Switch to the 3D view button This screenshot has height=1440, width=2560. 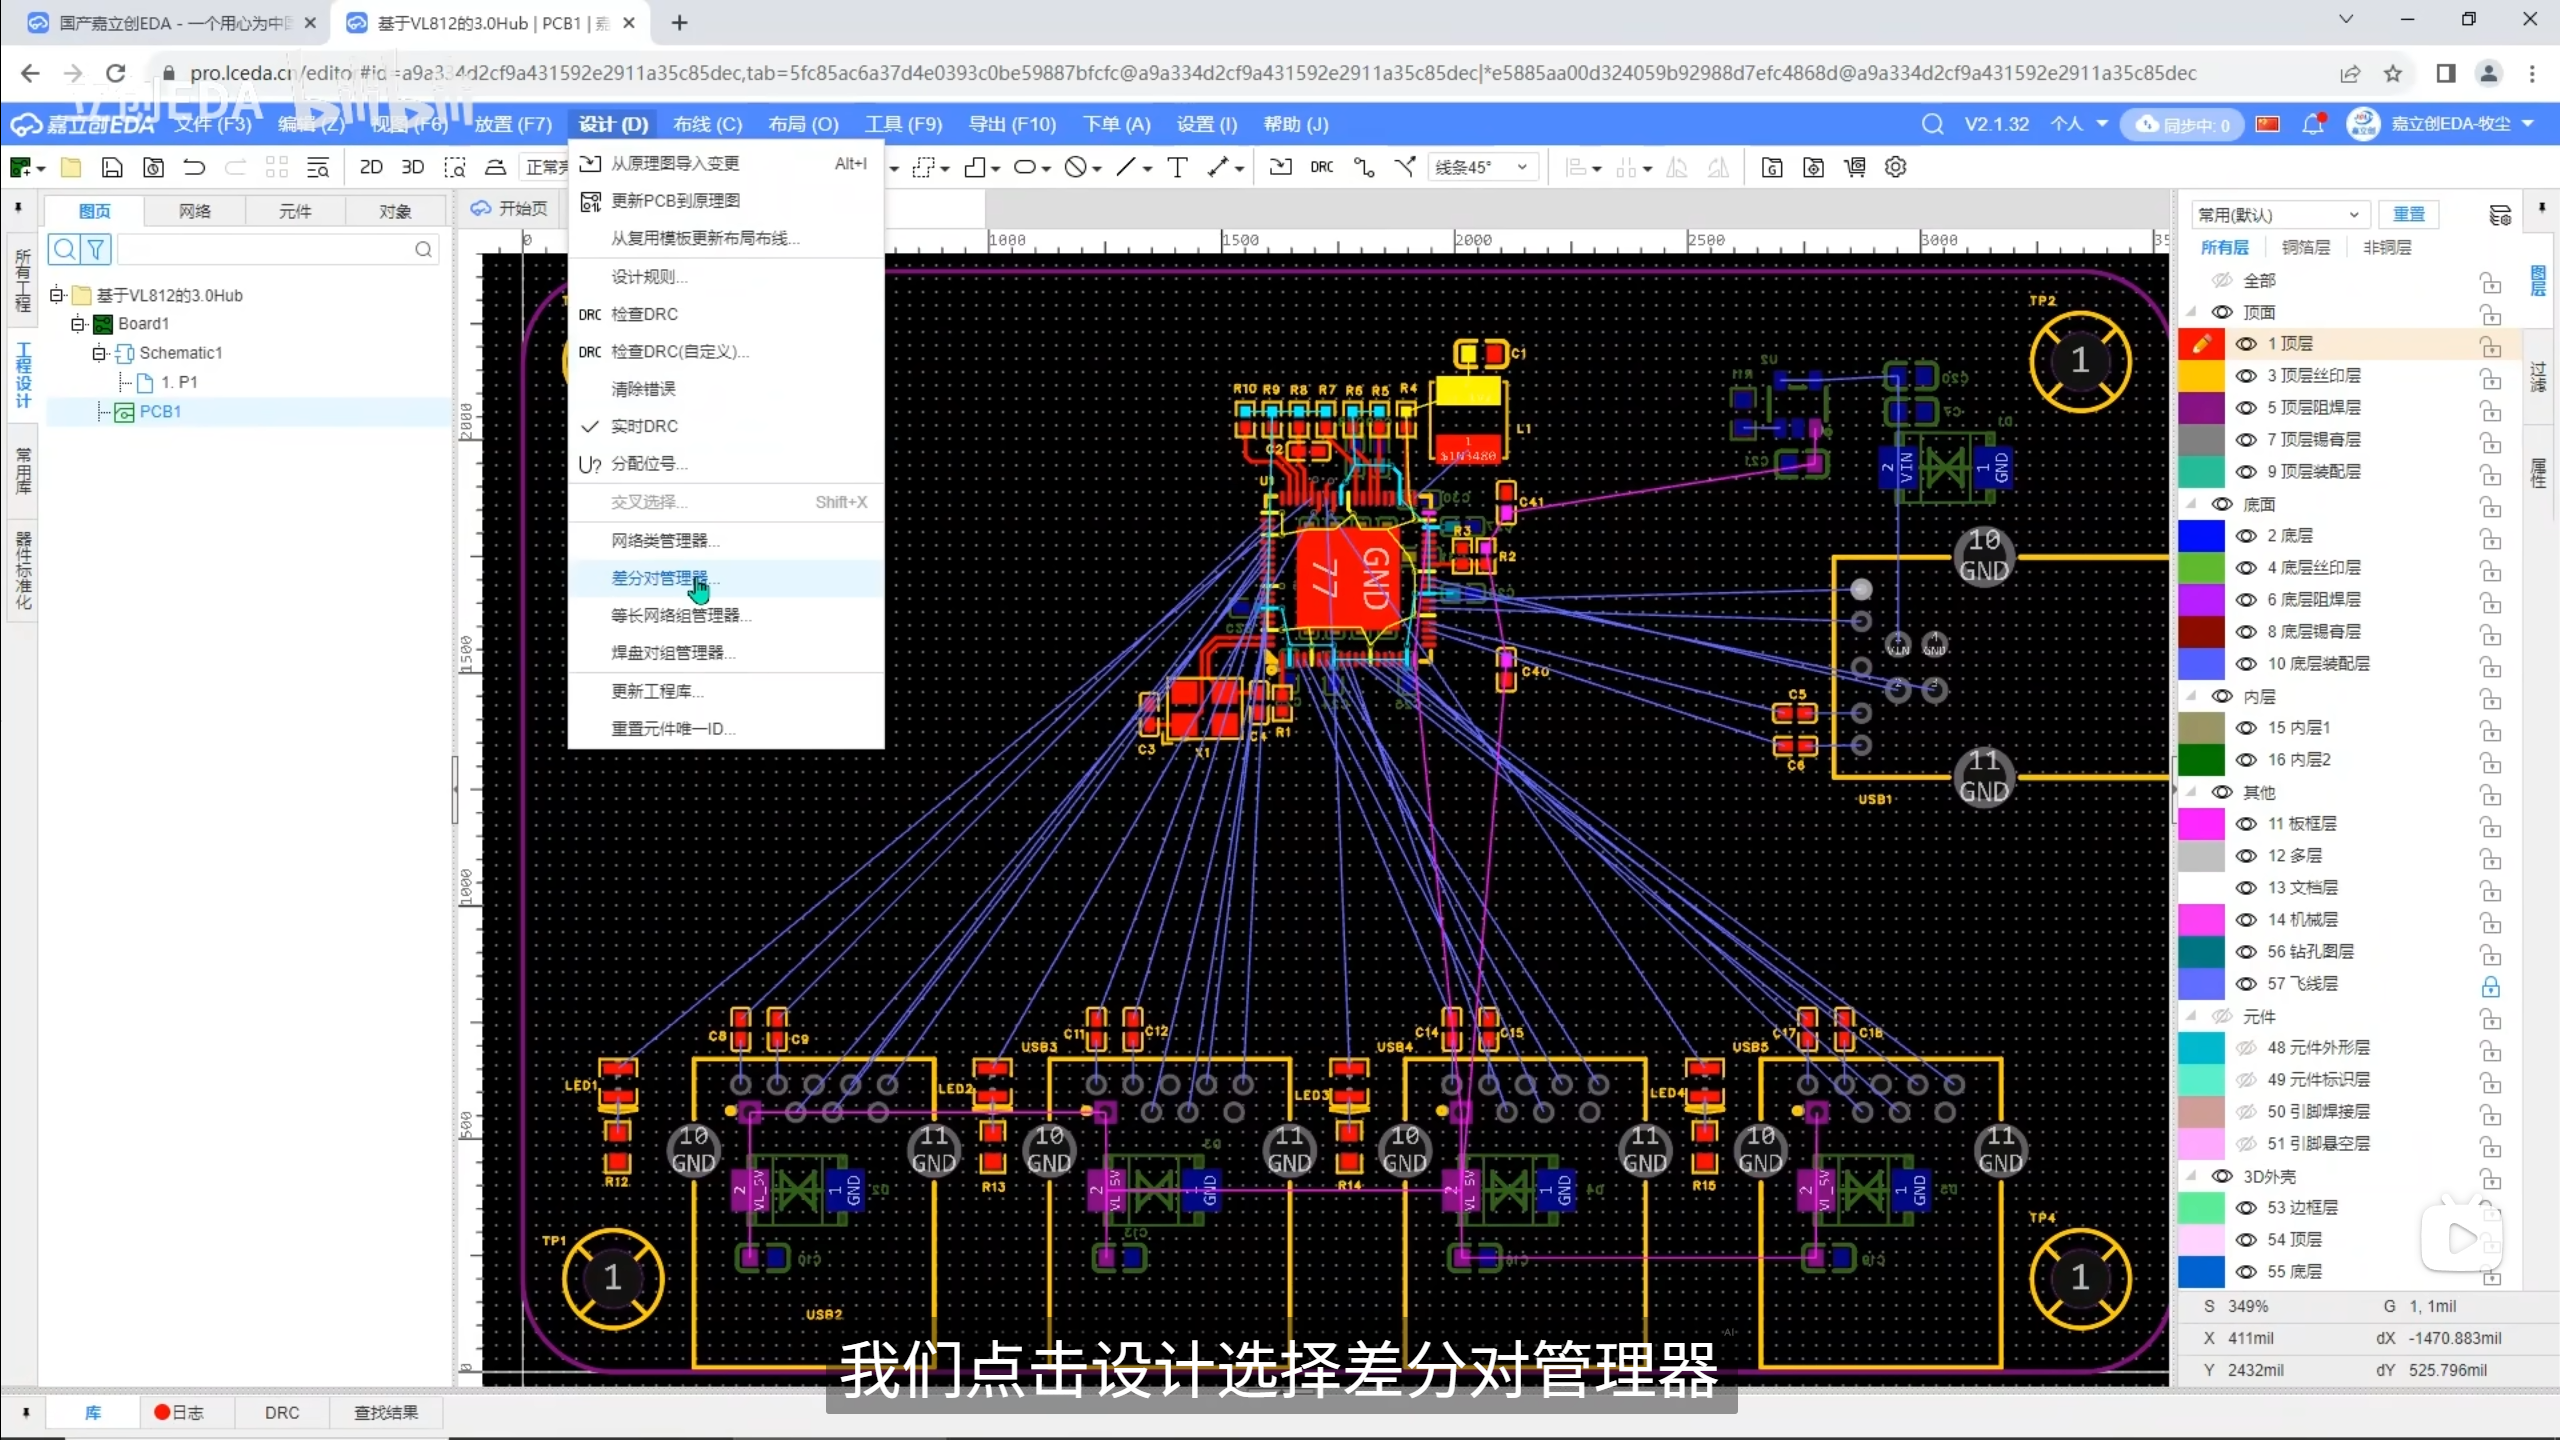click(x=412, y=167)
